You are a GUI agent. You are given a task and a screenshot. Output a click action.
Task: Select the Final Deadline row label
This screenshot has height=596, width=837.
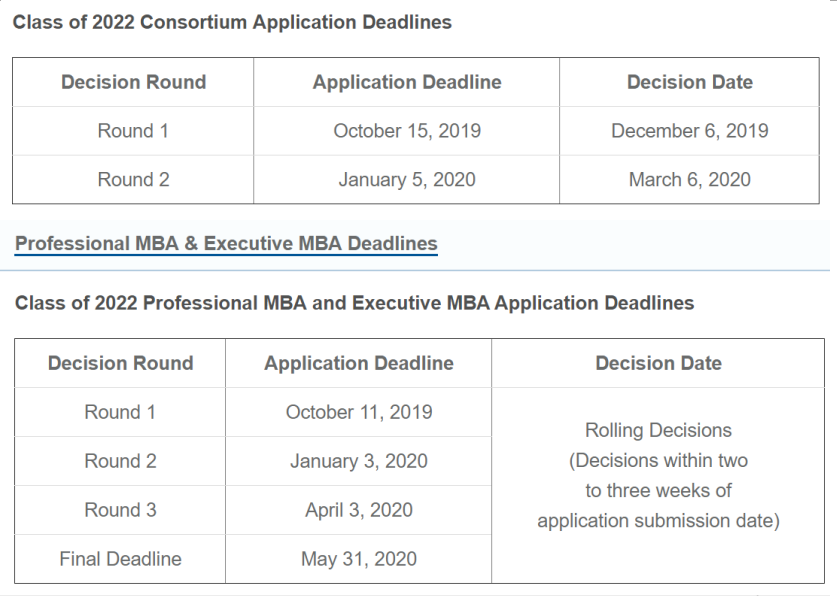coord(120,559)
